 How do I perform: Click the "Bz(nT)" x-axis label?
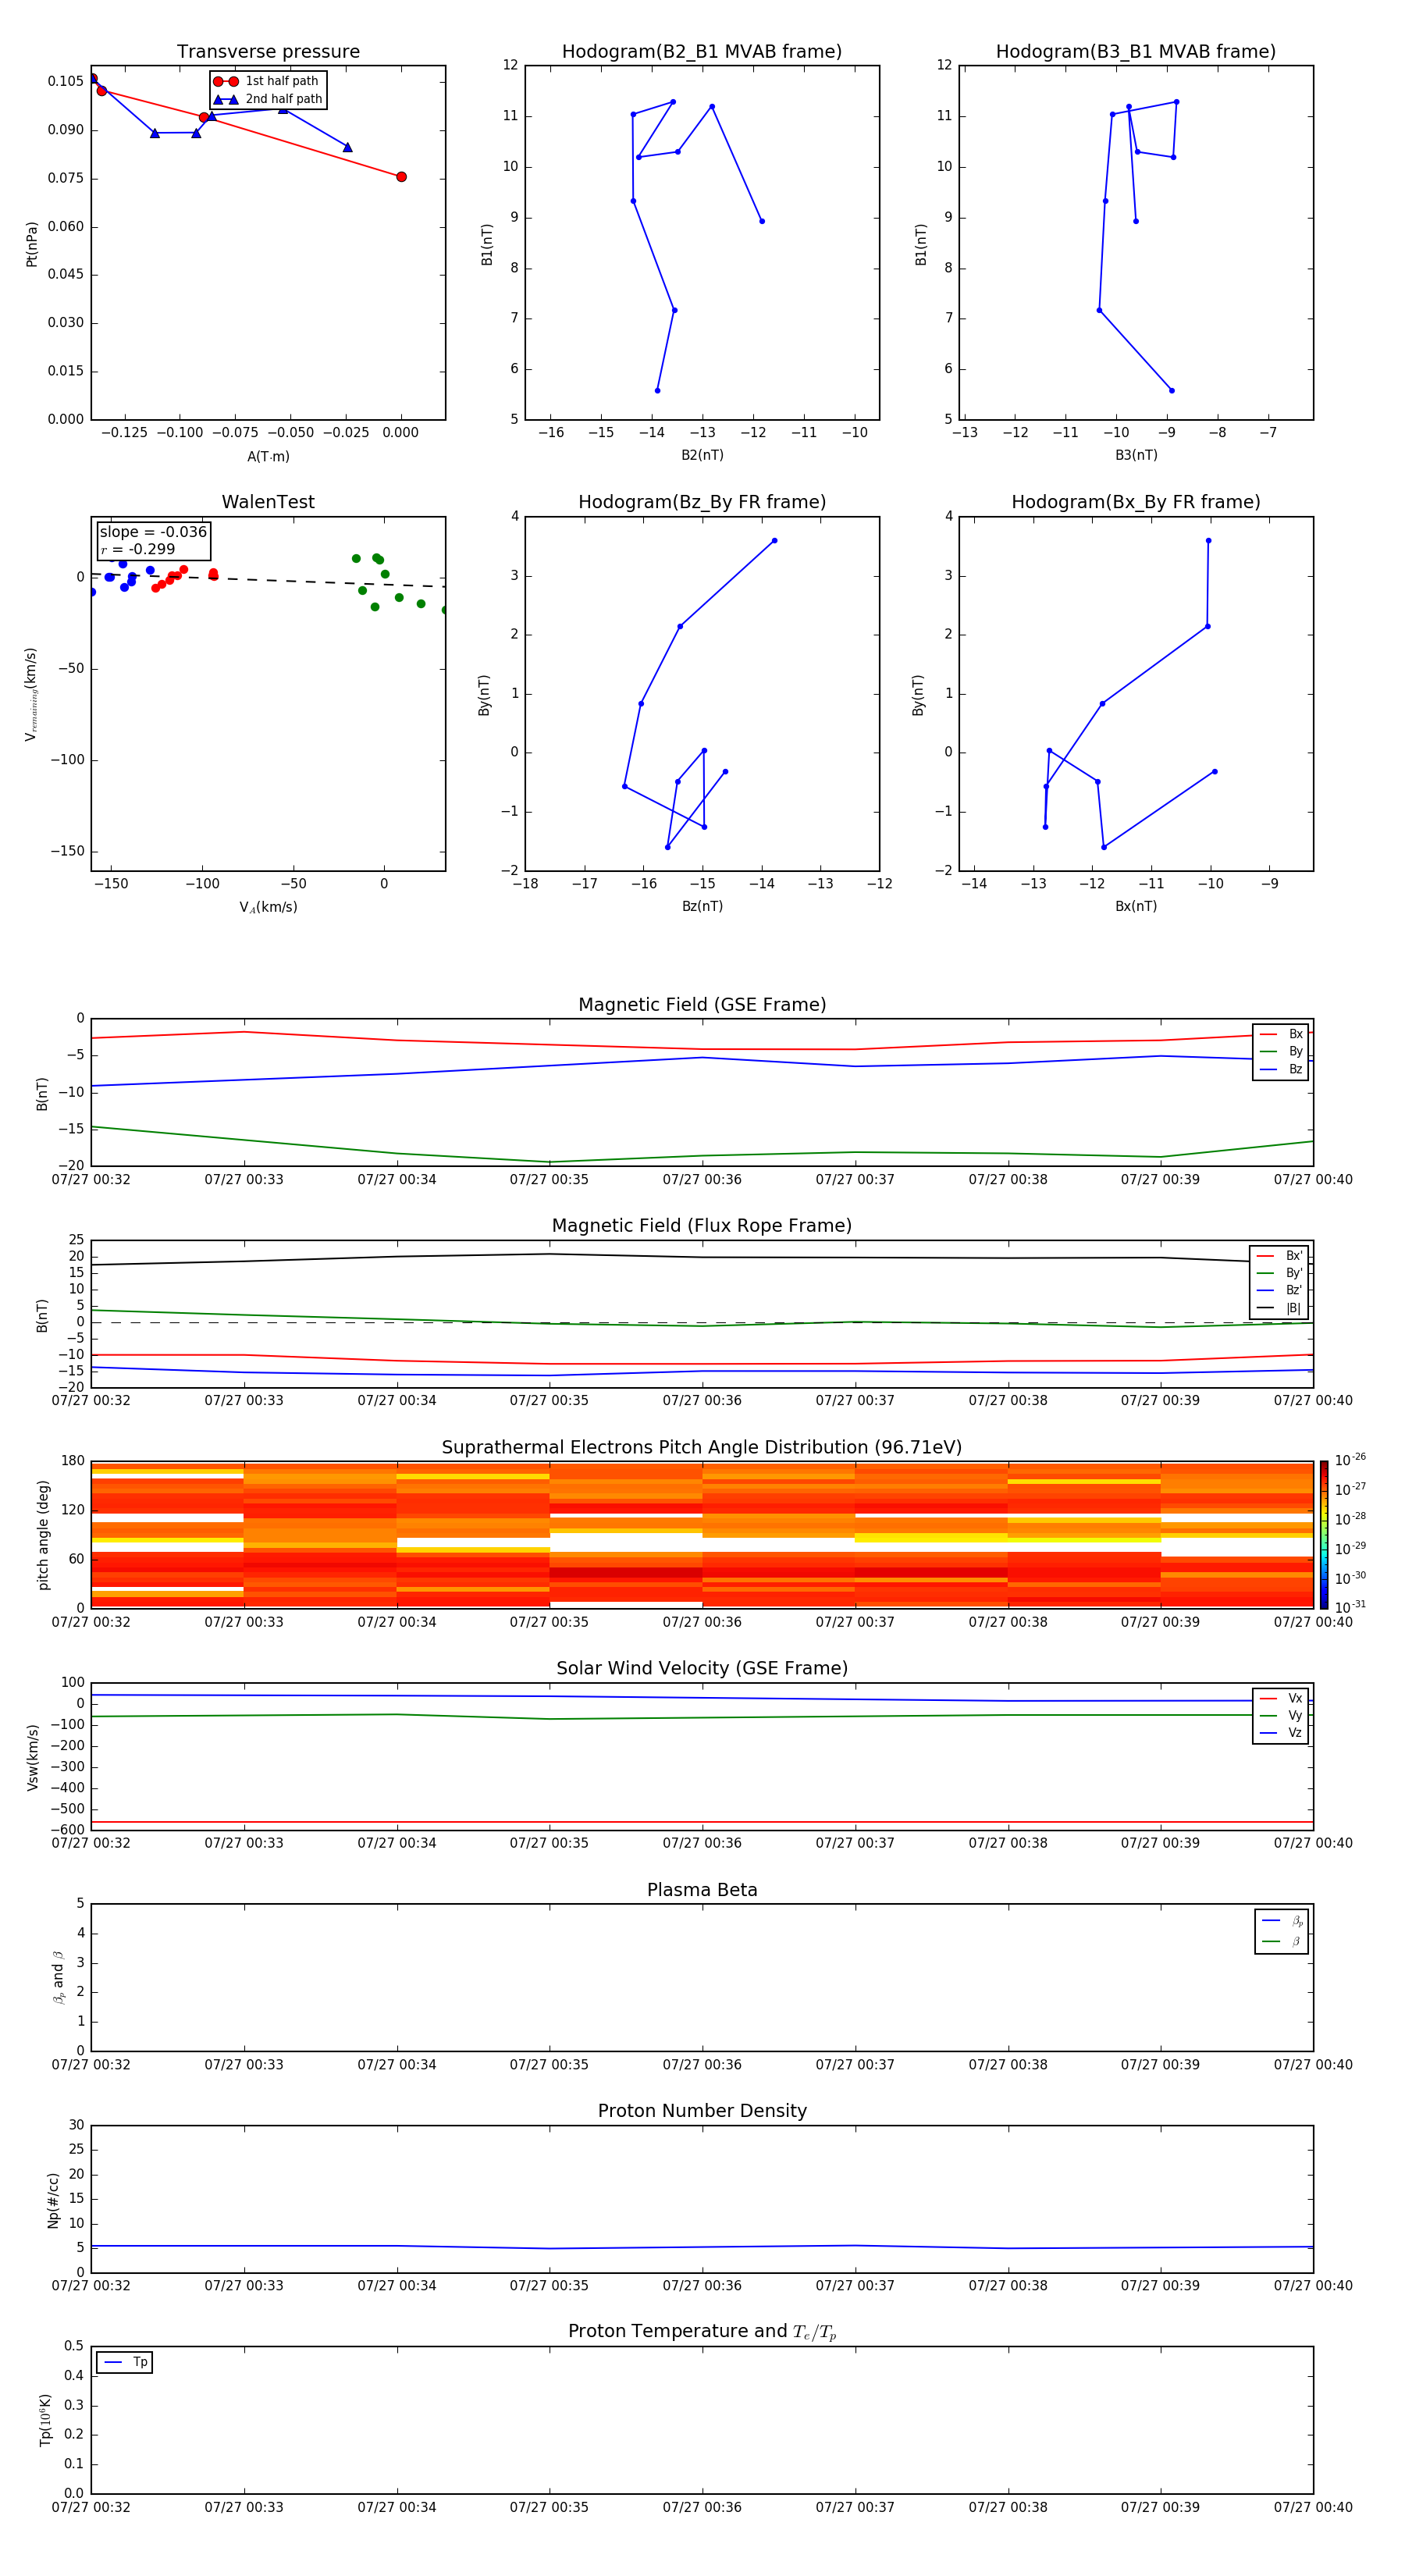702,906
